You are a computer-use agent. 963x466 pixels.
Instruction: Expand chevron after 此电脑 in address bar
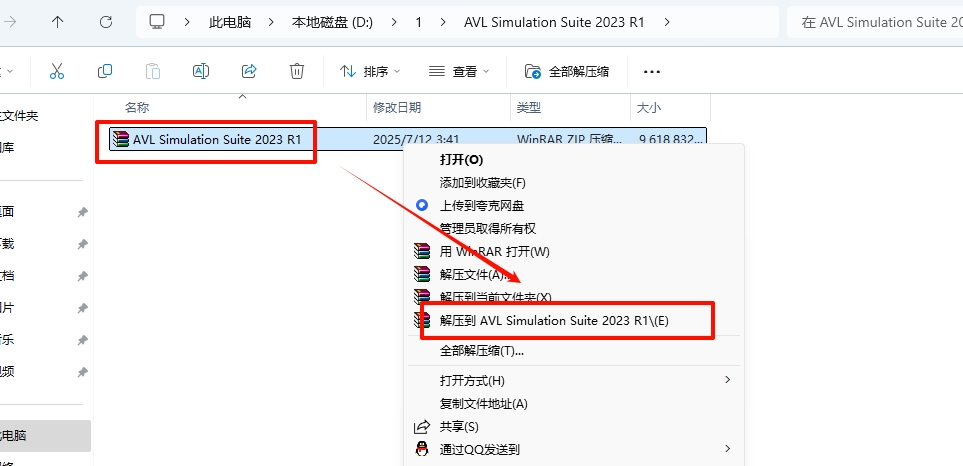(x=271, y=22)
